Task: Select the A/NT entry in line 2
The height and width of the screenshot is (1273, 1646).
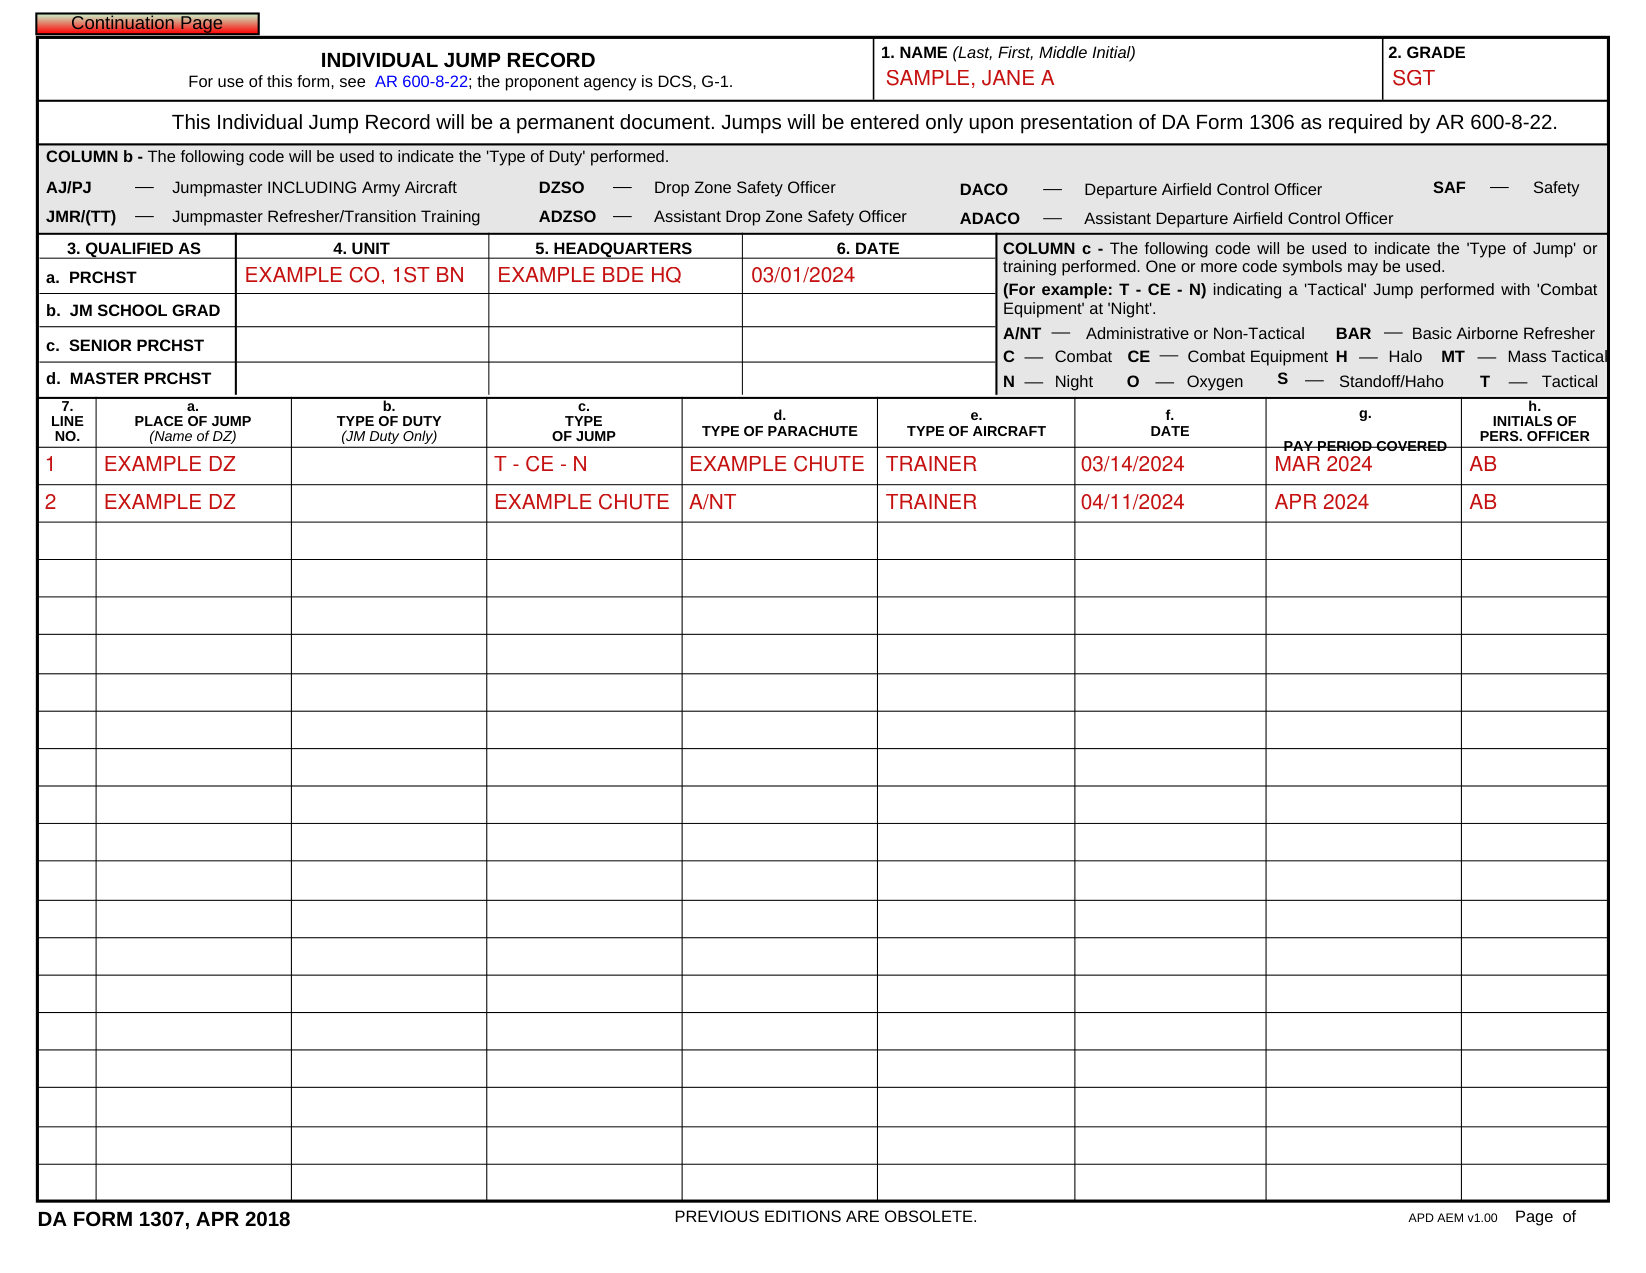Action: point(779,503)
